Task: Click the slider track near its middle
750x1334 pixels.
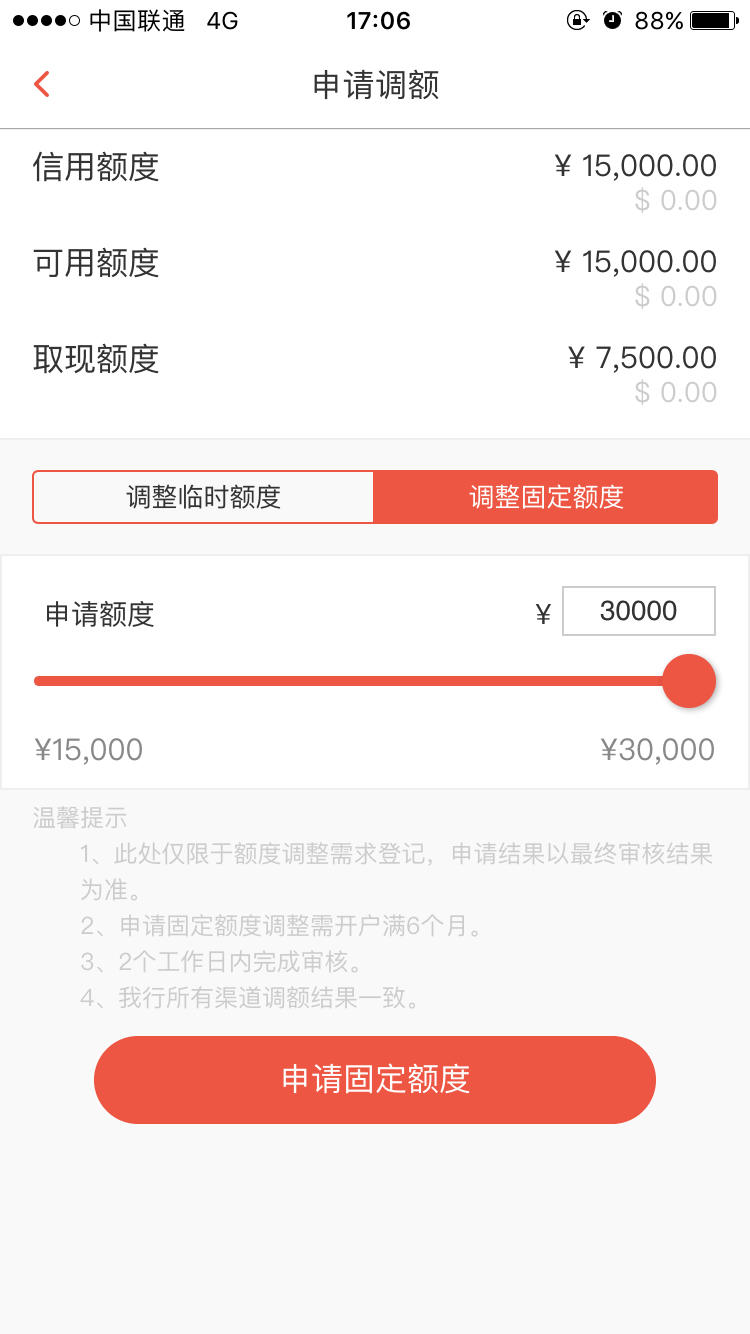Action: [x=350, y=681]
